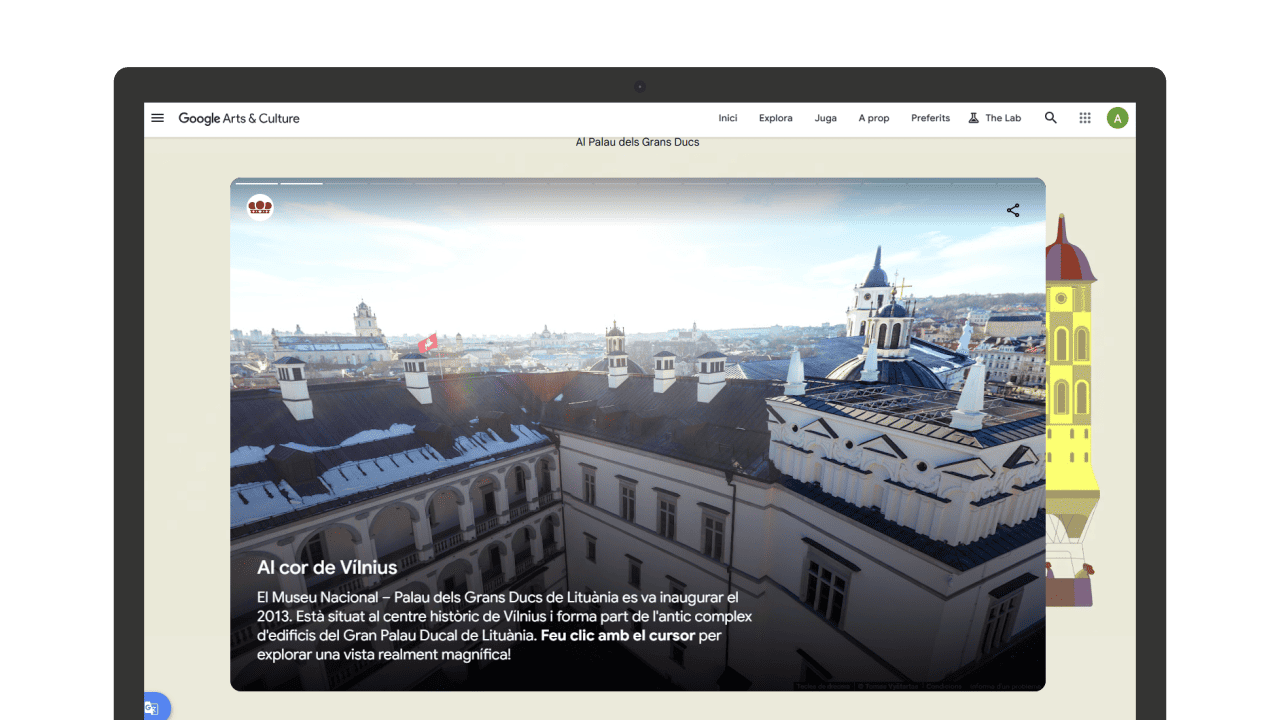Open your account avatar menu
This screenshot has width=1280, height=720.
click(x=1117, y=117)
